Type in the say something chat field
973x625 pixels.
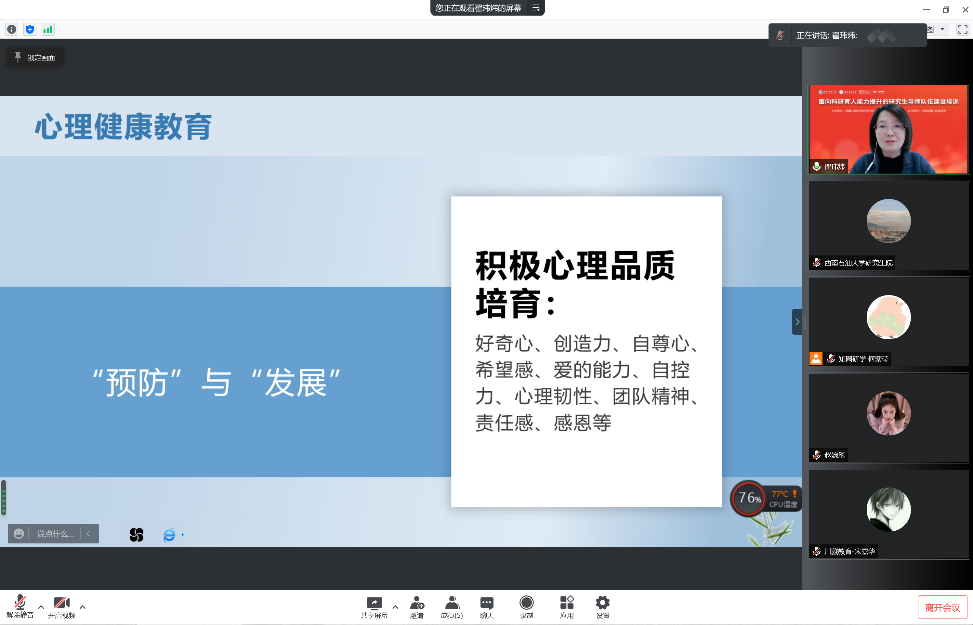(55, 534)
